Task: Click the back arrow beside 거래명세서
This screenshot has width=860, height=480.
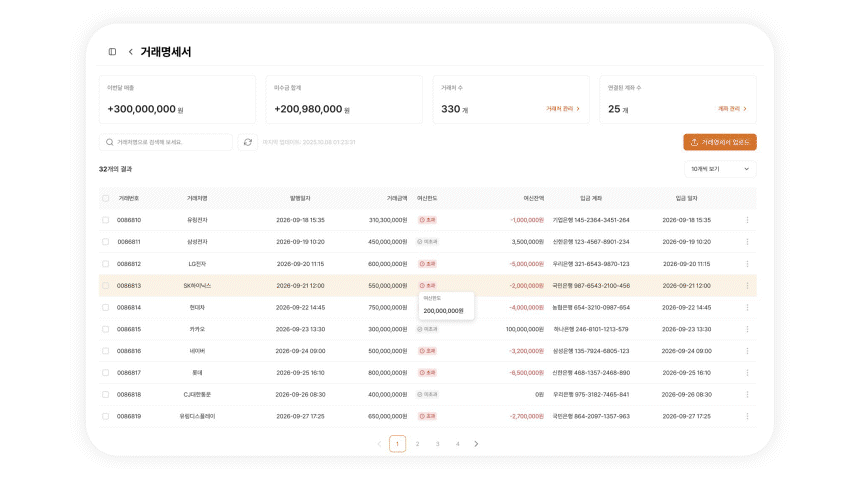Action: (130, 52)
